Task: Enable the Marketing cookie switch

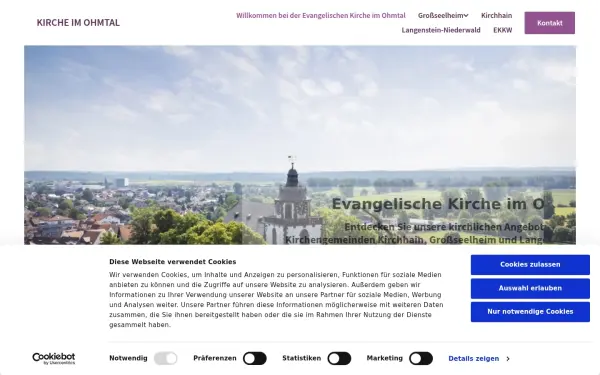Action: [421, 359]
